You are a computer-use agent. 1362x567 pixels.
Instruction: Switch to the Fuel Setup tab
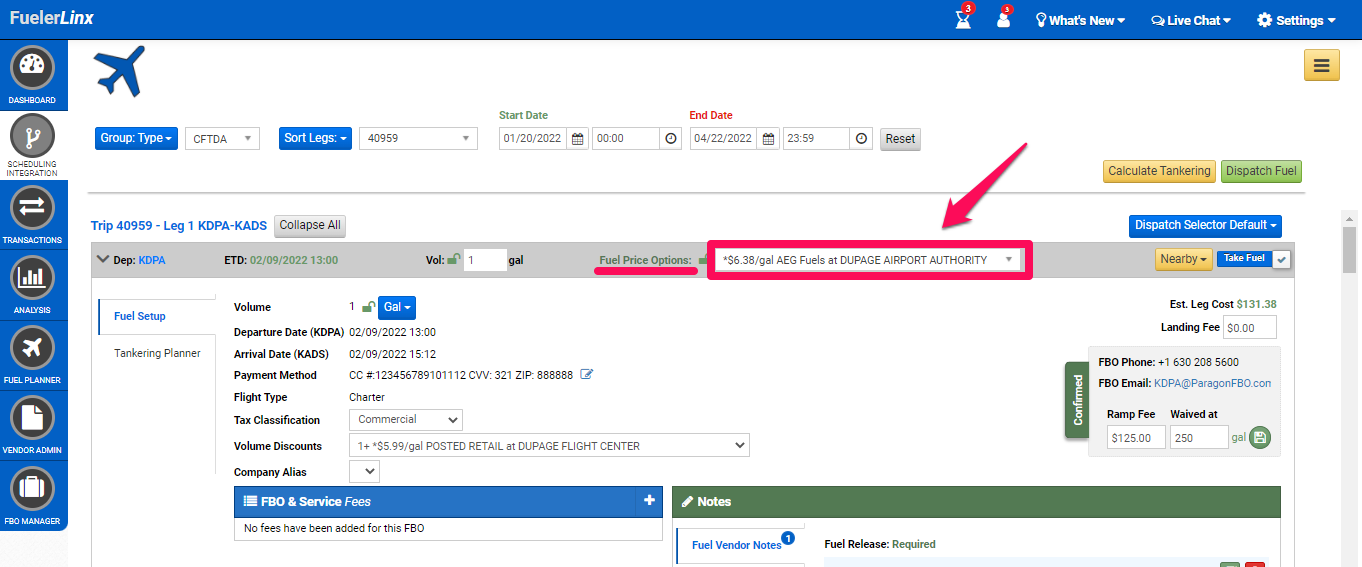(157, 316)
